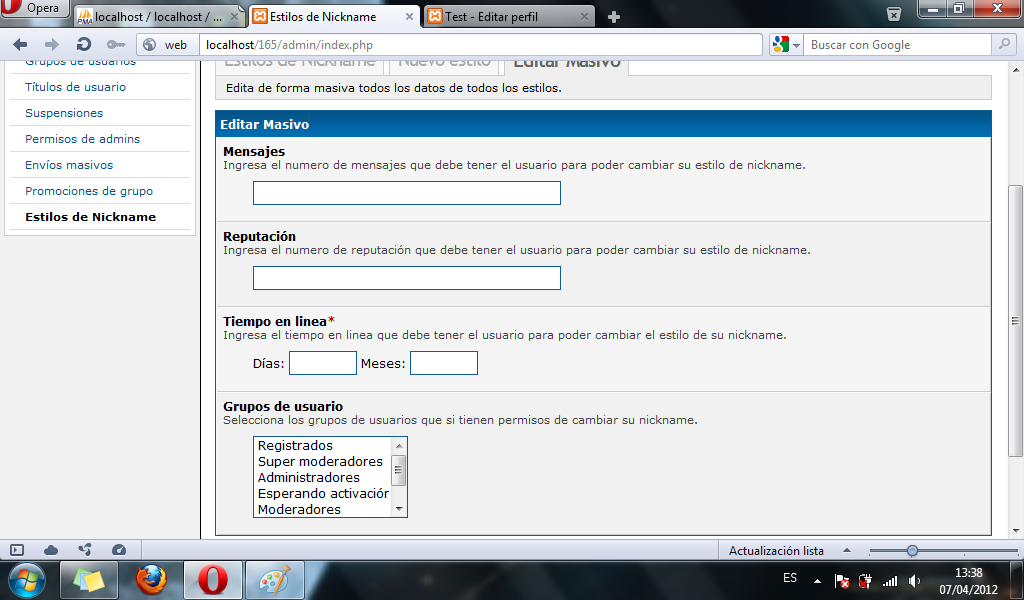Open the volume speaker tray icon
The width and height of the screenshot is (1024, 600).
[x=914, y=580]
